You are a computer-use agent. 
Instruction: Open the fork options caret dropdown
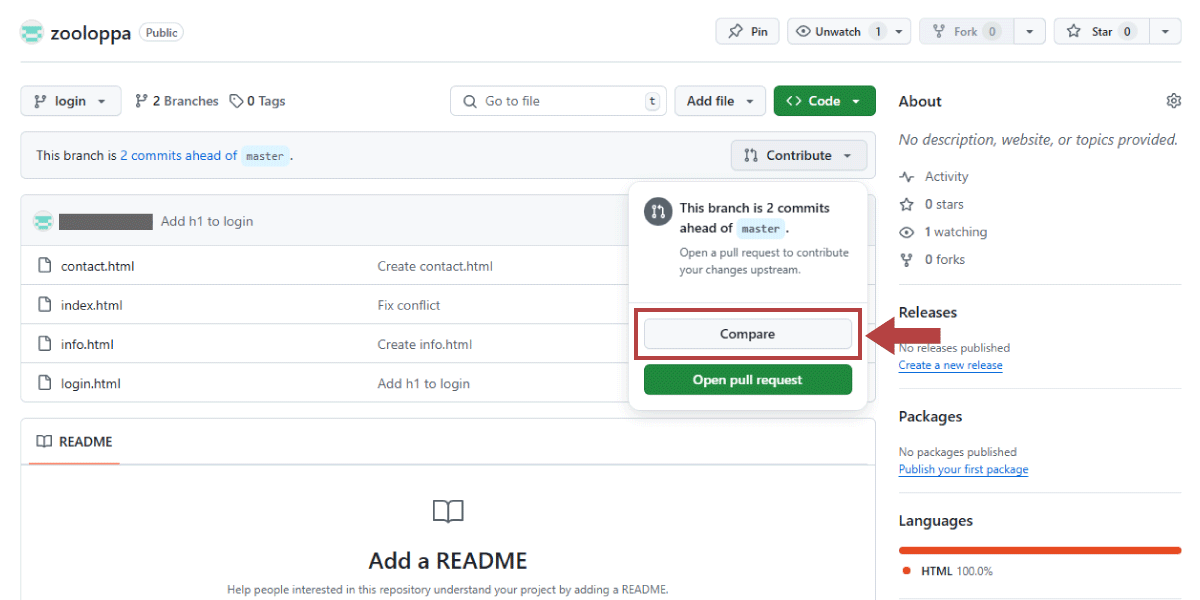click(1029, 32)
